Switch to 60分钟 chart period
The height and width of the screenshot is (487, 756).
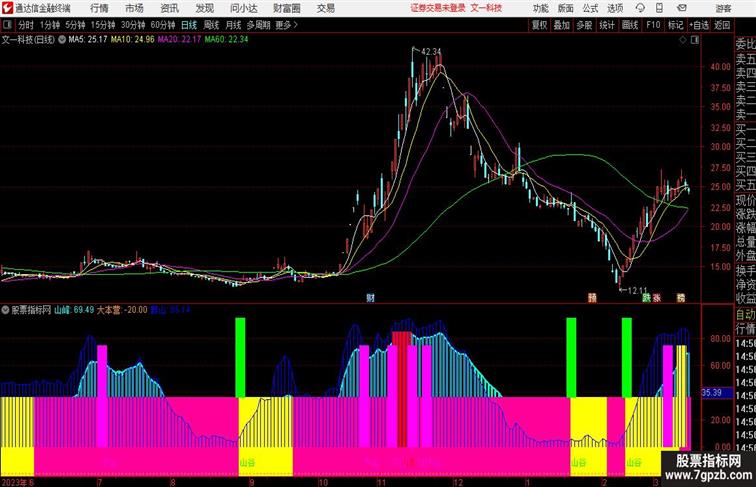tap(163, 25)
